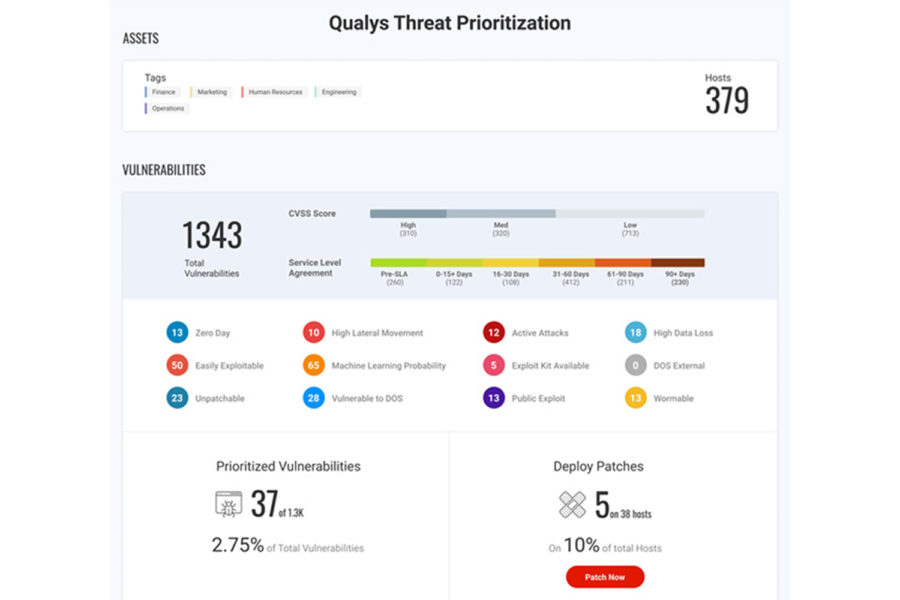Image resolution: width=900 pixels, height=600 pixels.
Task: Click the 2.75% of Total Vulnerabilities value
Action: coord(238,545)
